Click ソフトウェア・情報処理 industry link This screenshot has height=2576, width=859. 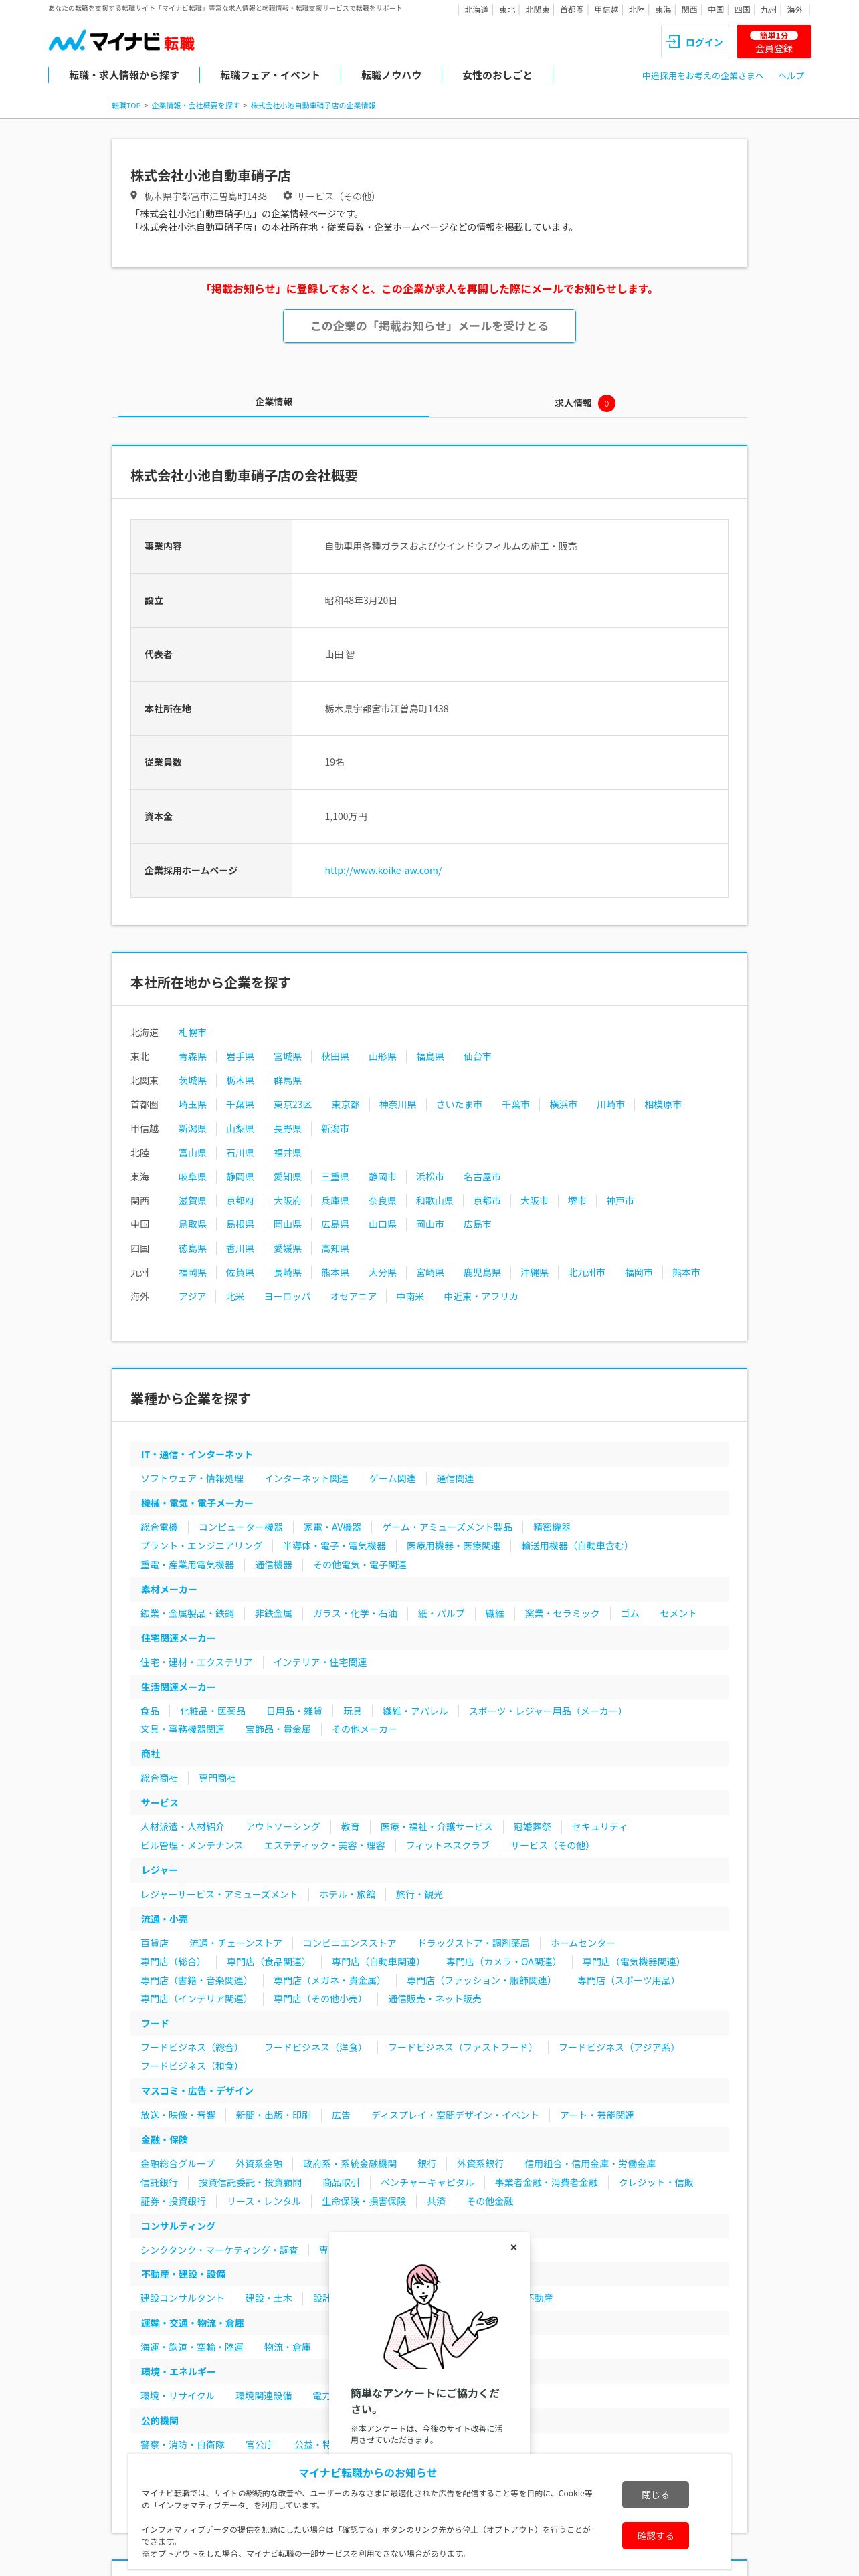[191, 1479]
